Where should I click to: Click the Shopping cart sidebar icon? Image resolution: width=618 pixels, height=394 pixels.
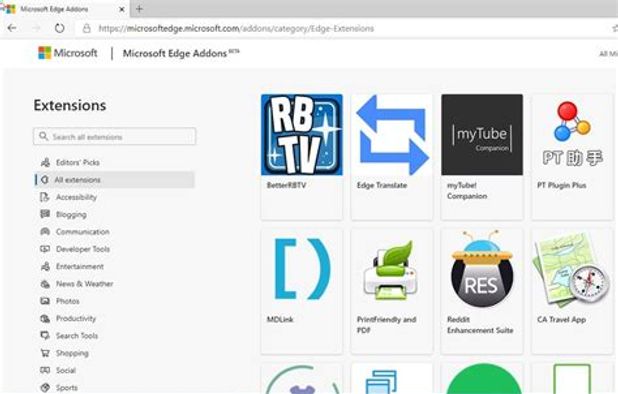click(45, 353)
